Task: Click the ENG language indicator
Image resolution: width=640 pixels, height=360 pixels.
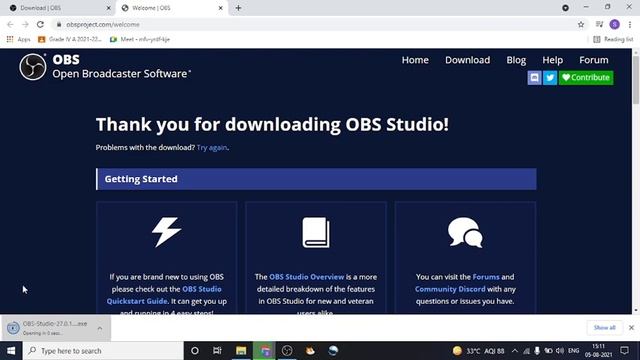Action: click(573, 351)
